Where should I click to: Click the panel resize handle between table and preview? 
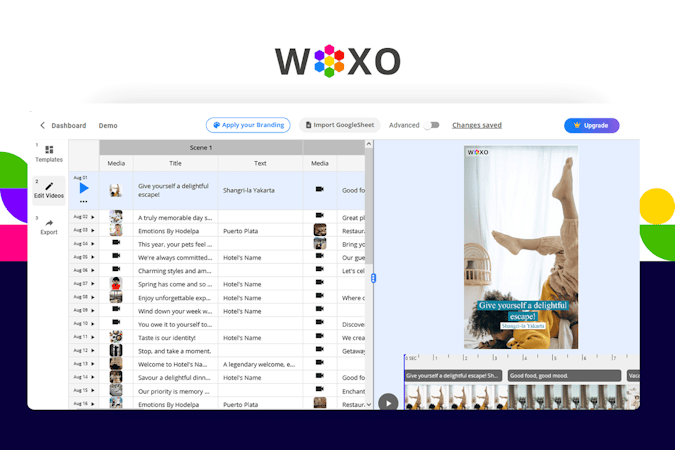[373, 278]
